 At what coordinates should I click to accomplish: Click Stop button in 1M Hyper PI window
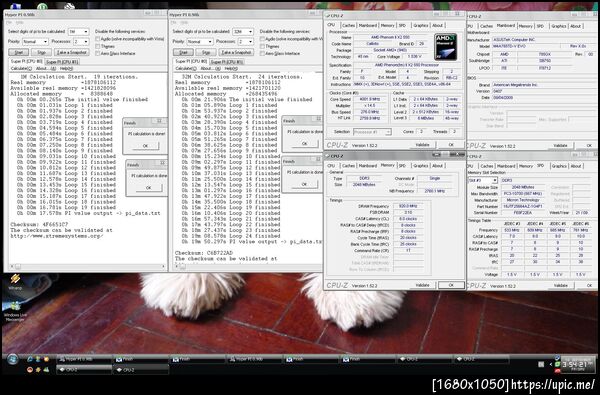point(41,52)
